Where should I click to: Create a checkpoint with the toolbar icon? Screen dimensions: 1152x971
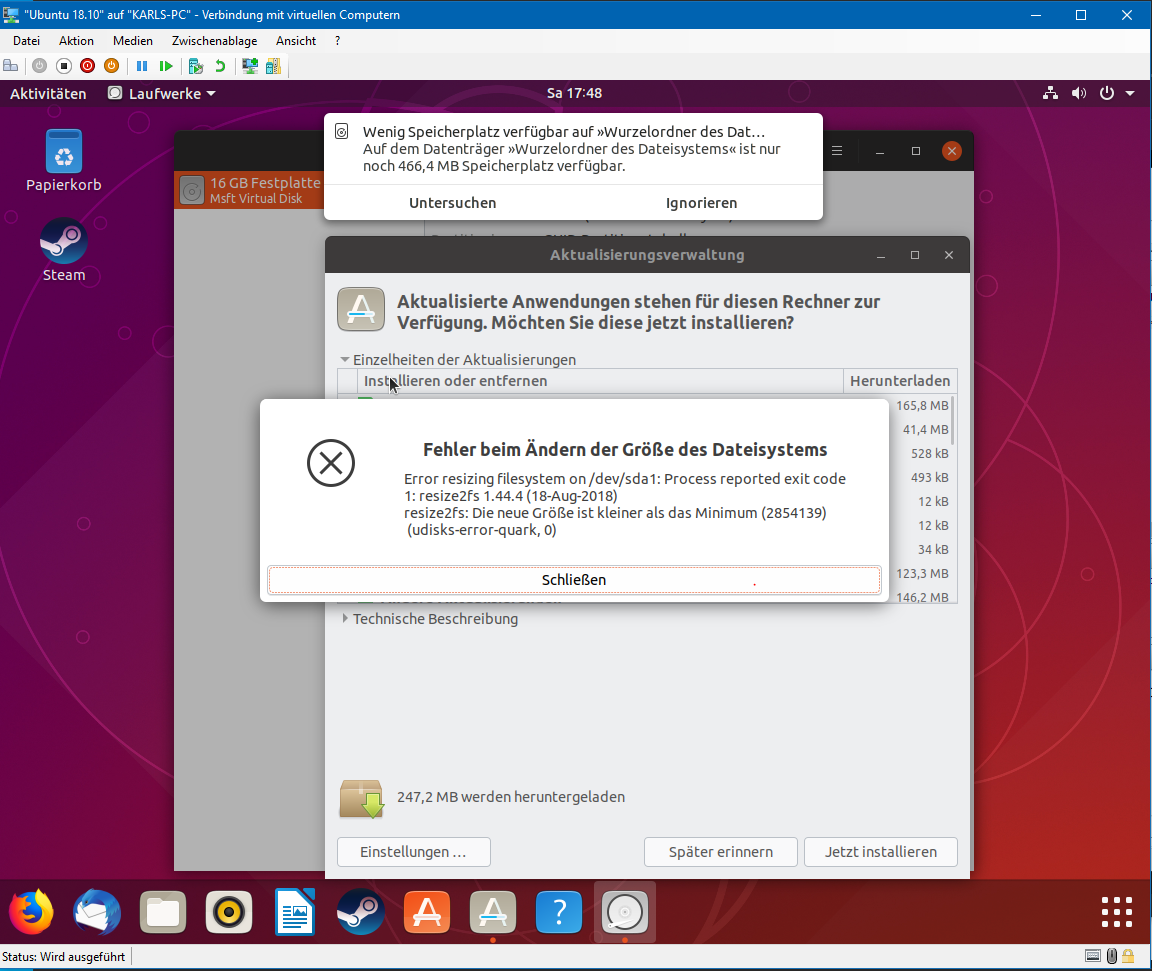click(195, 66)
